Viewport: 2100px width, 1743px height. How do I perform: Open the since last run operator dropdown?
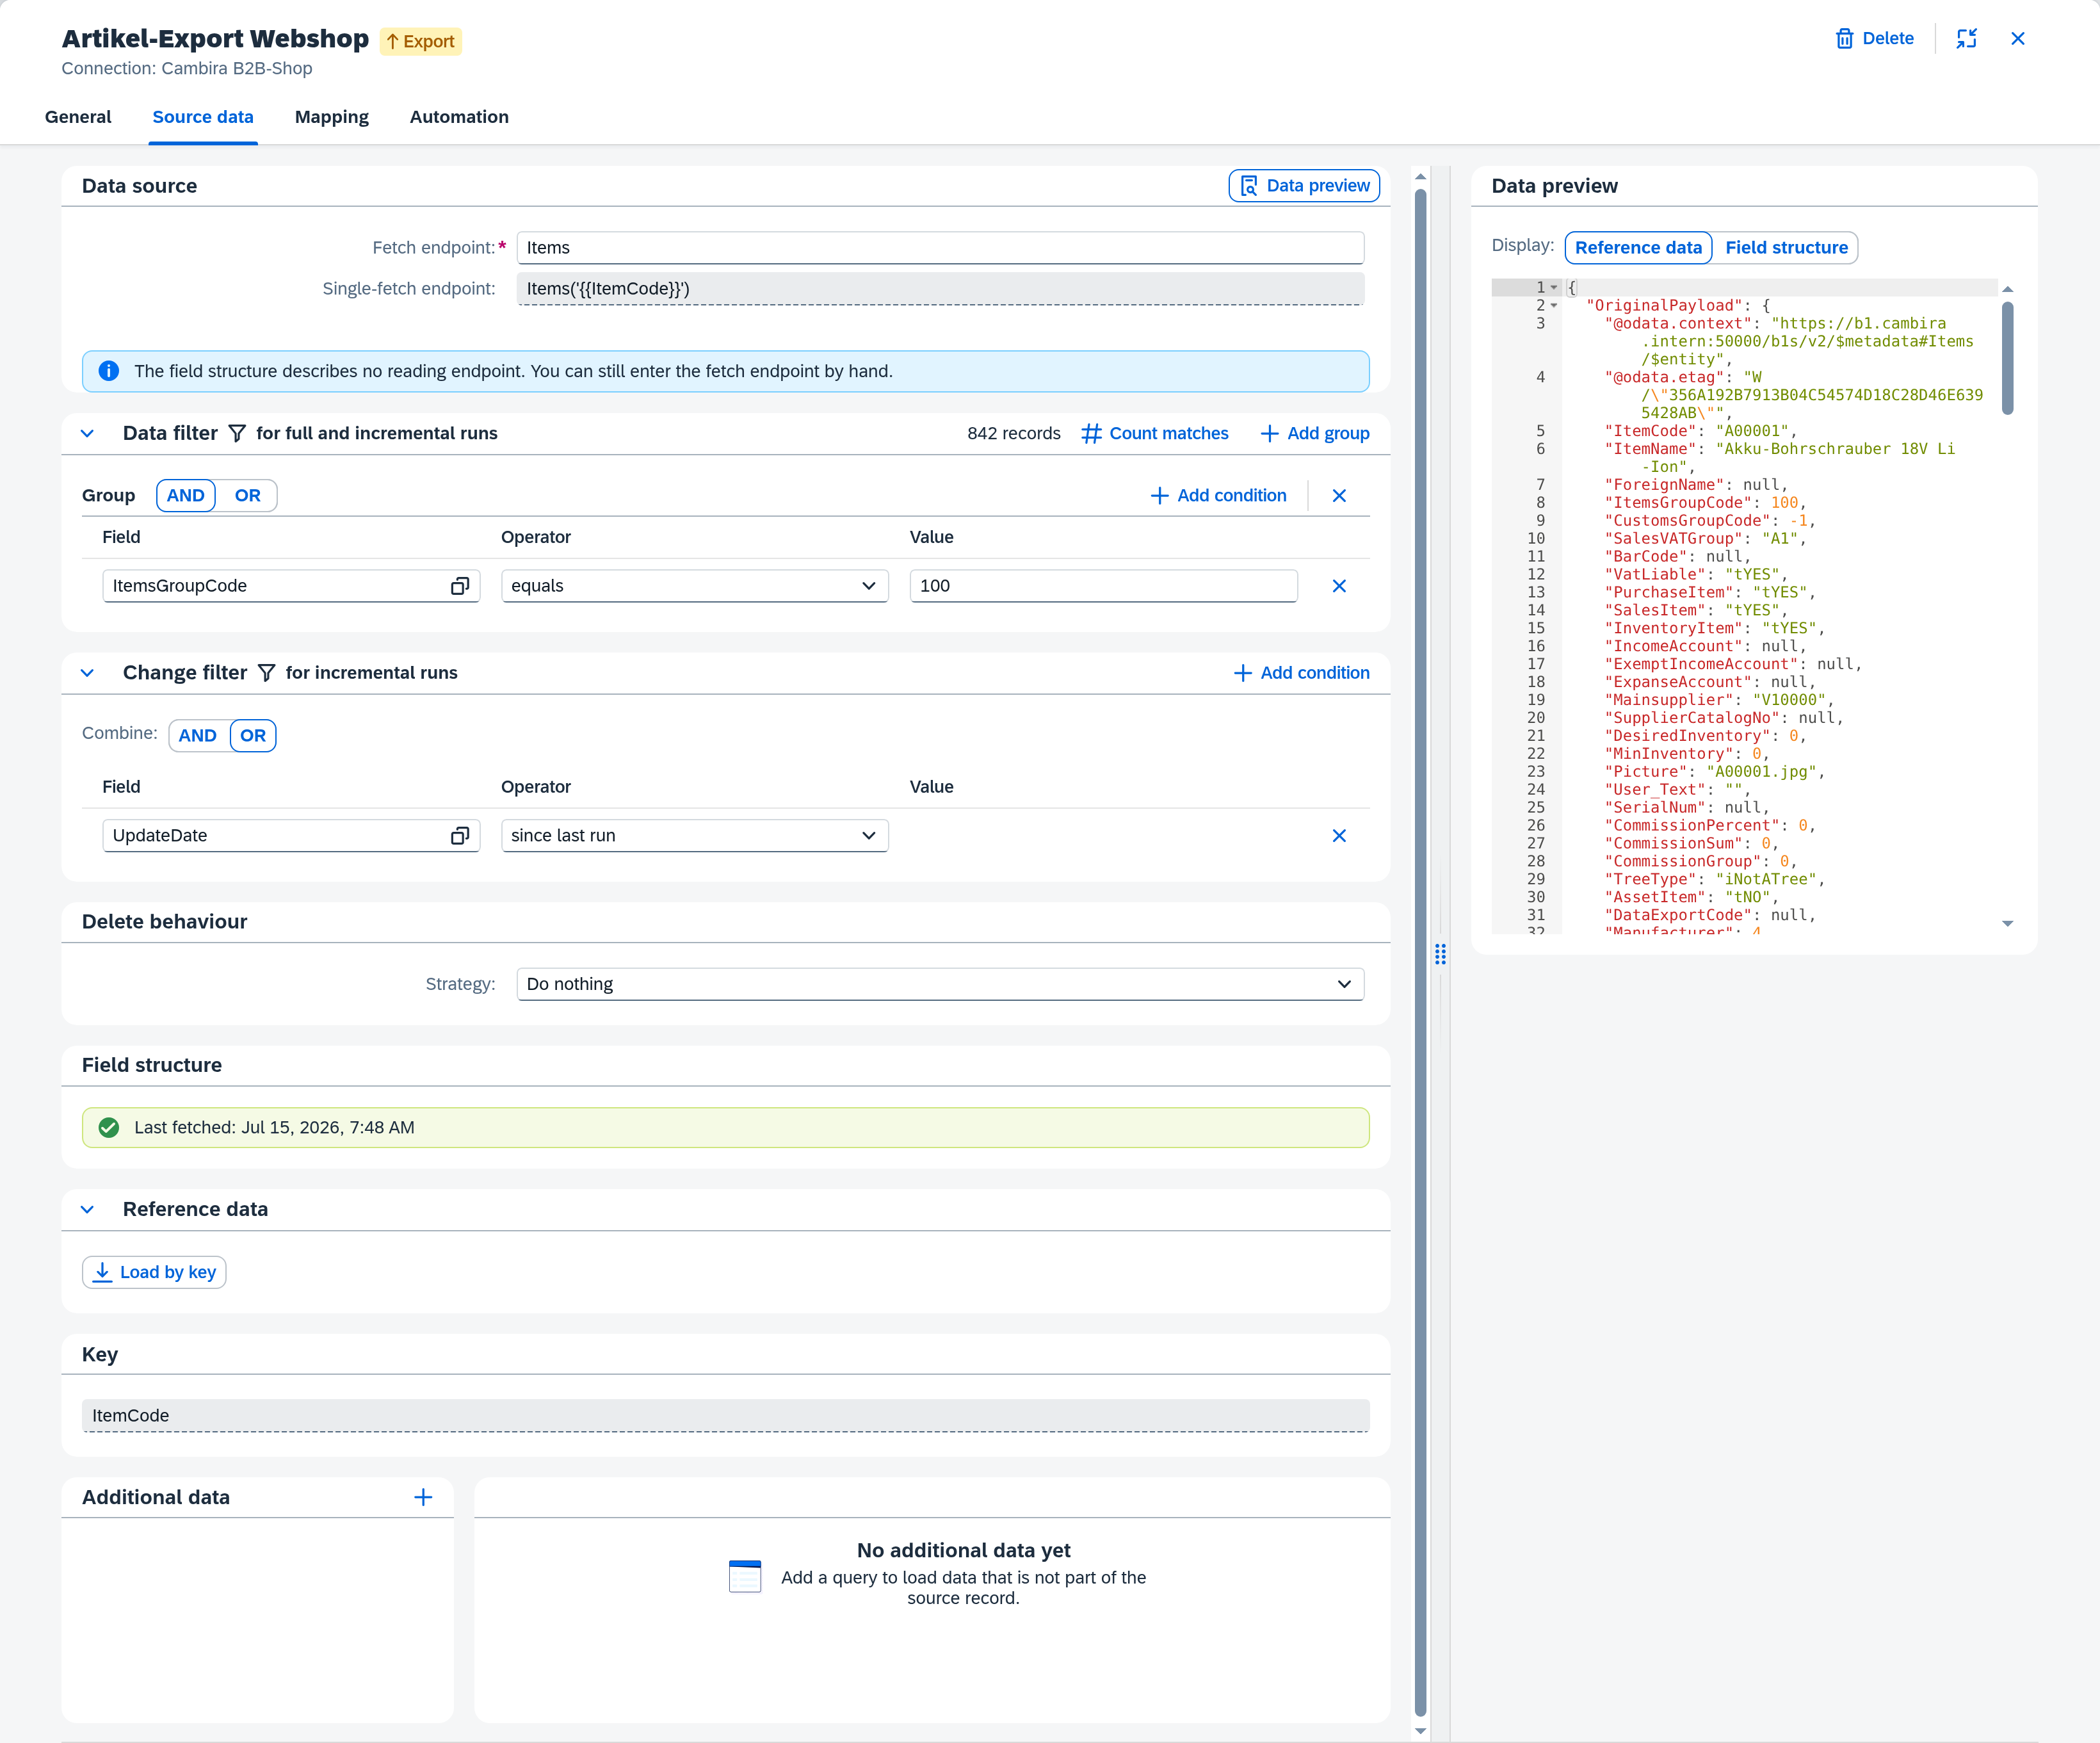click(694, 836)
